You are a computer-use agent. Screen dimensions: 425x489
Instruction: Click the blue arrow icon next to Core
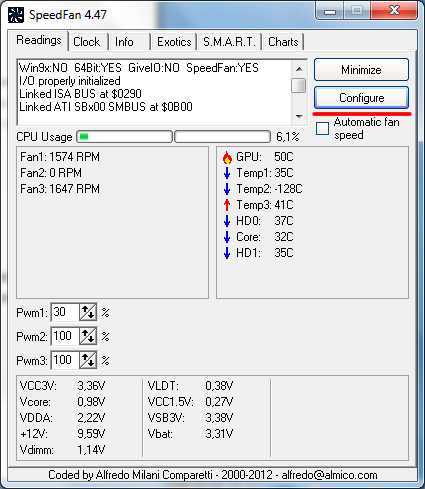click(x=227, y=237)
